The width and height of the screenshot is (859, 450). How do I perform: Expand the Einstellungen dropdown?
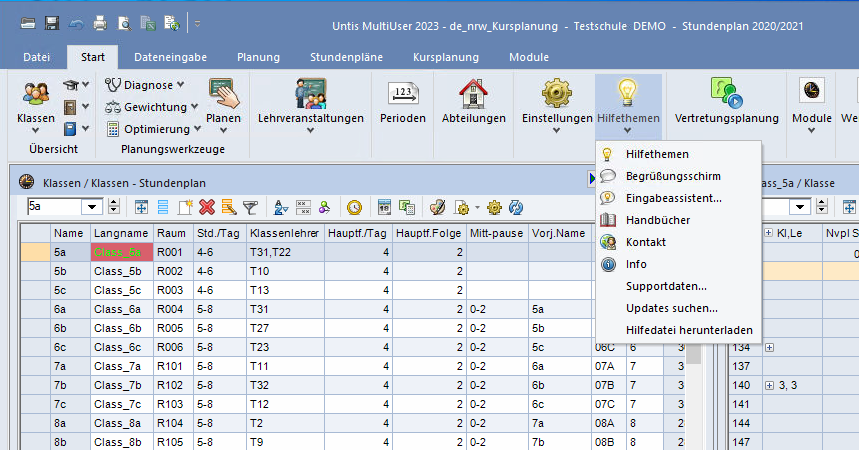557,130
